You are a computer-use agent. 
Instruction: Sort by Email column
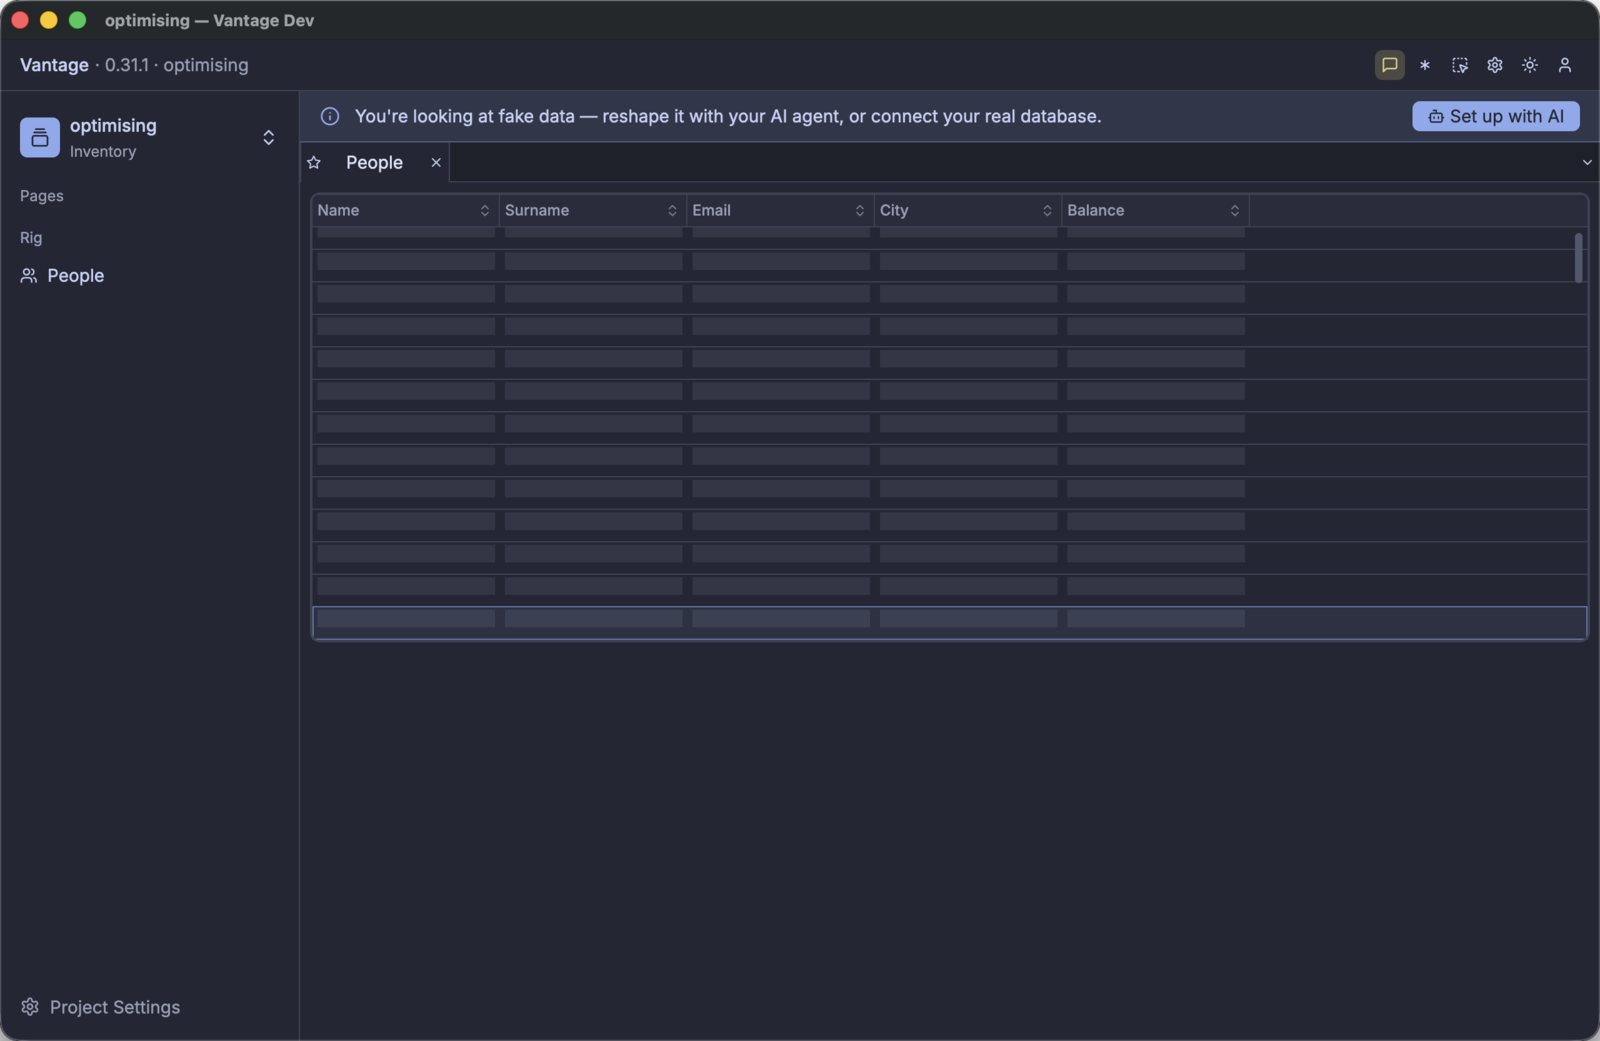tap(859, 210)
